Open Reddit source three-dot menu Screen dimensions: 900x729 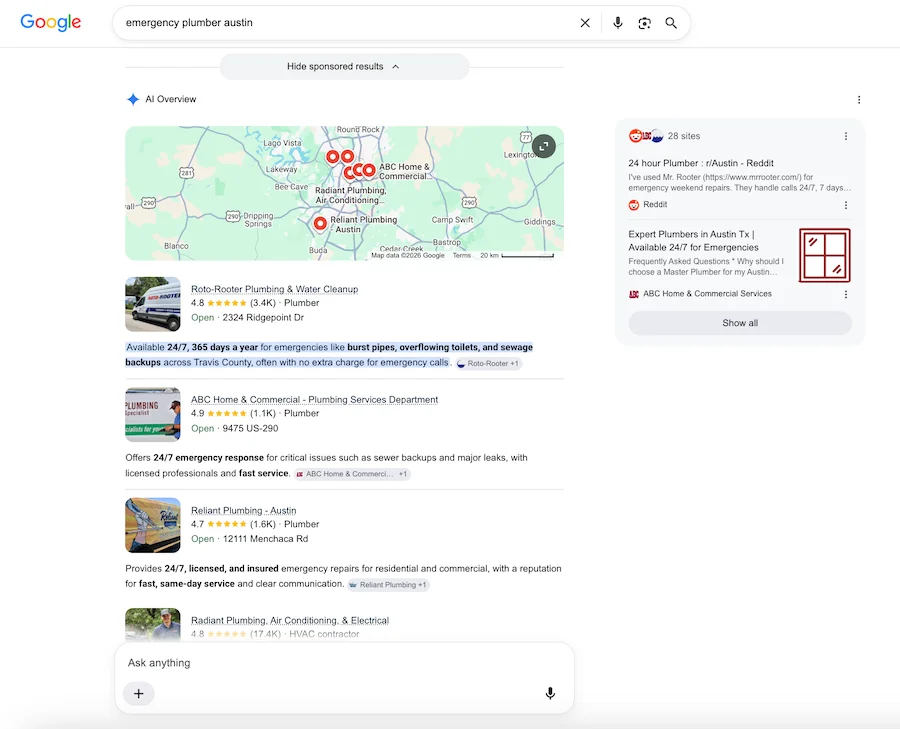pyautogui.click(x=845, y=205)
